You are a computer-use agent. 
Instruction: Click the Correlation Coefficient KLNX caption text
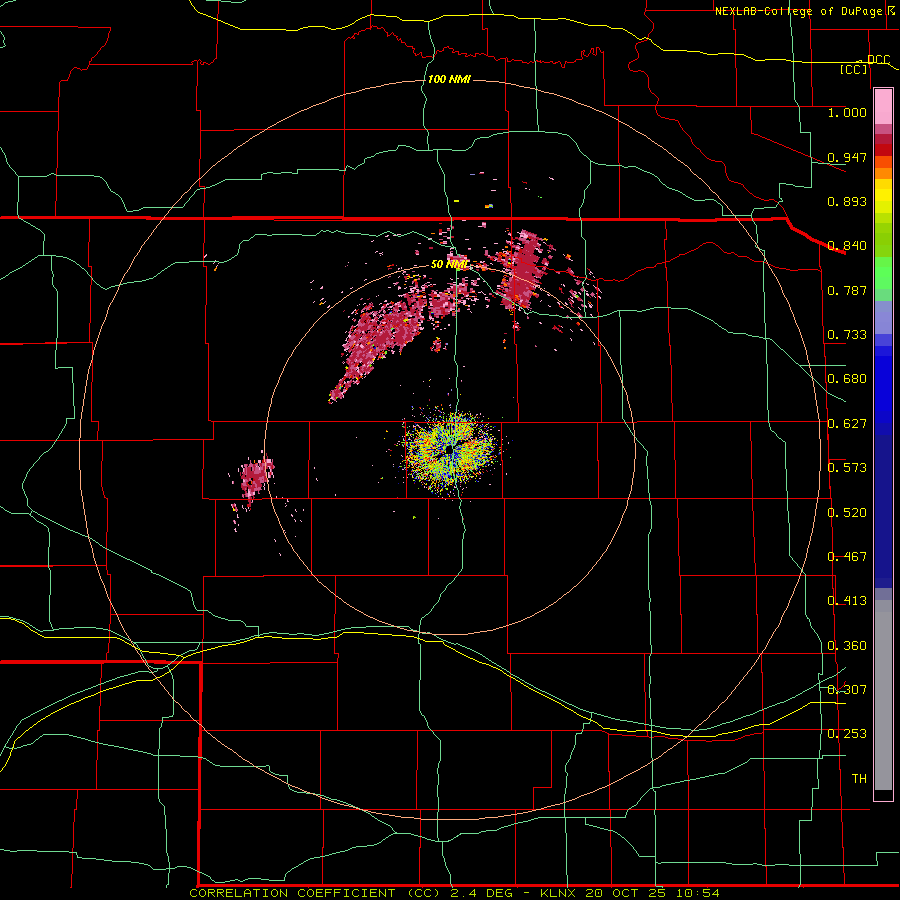[454, 893]
